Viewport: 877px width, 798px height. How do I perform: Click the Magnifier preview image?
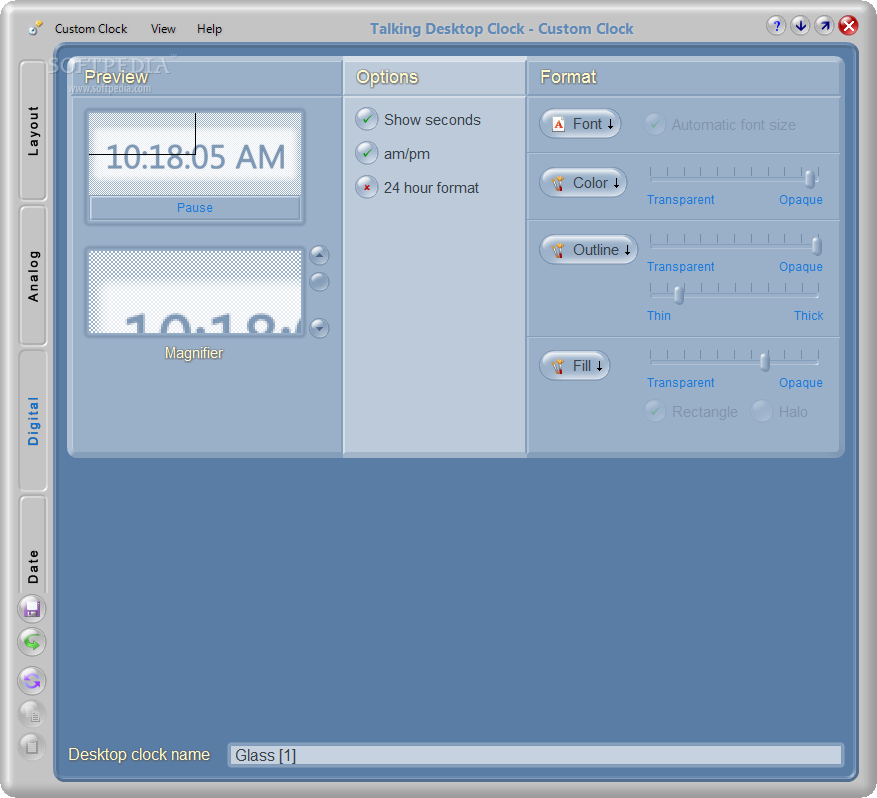(195, 292)
